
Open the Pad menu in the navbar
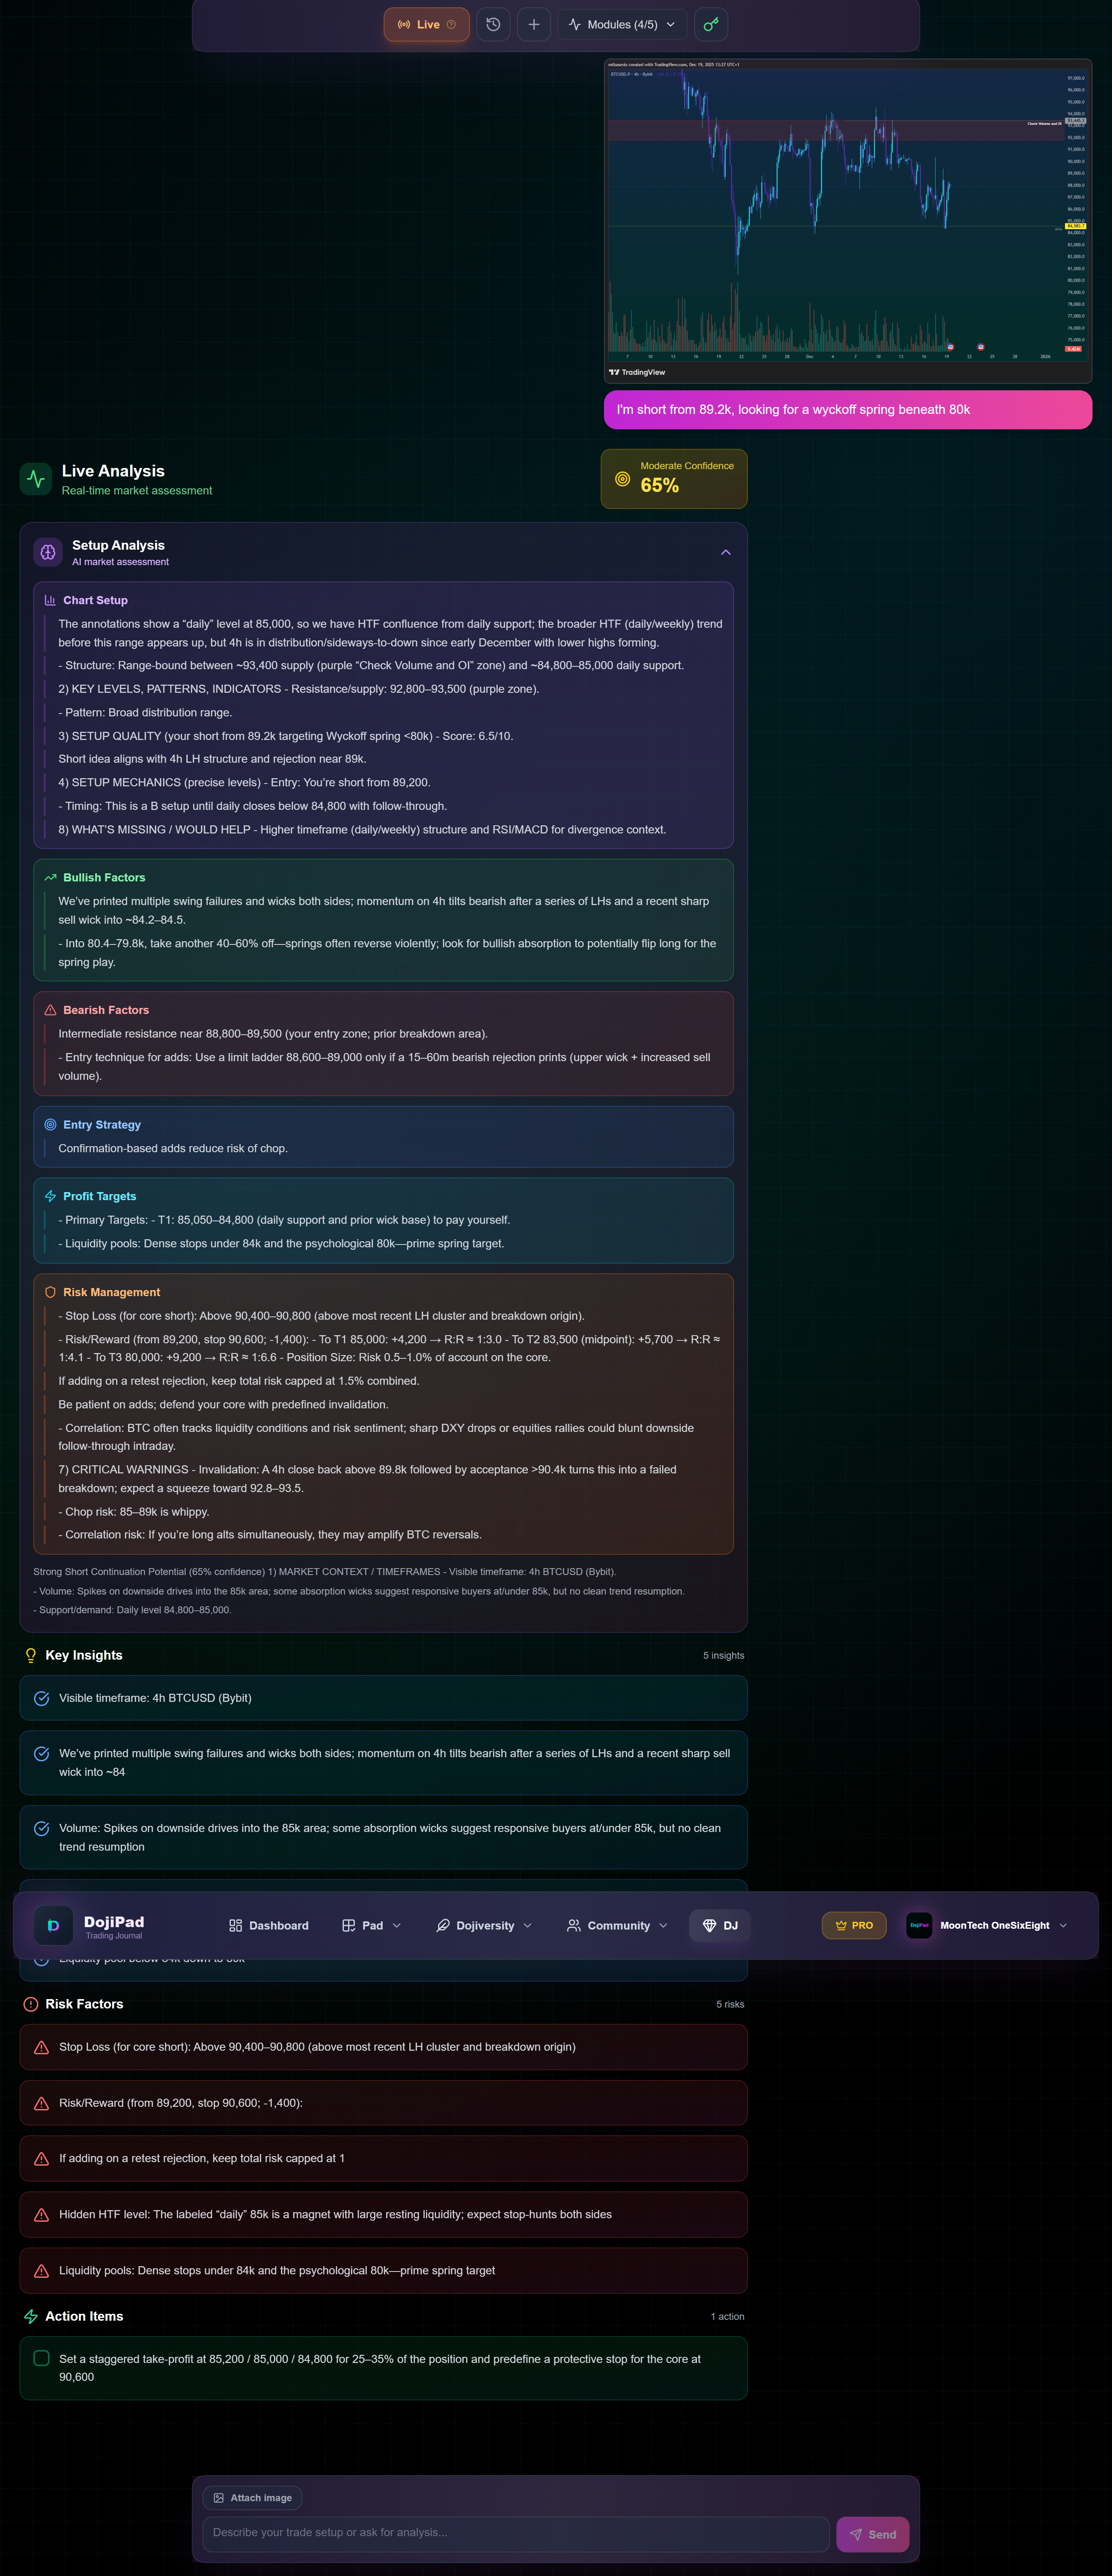tap(371, 1925)
